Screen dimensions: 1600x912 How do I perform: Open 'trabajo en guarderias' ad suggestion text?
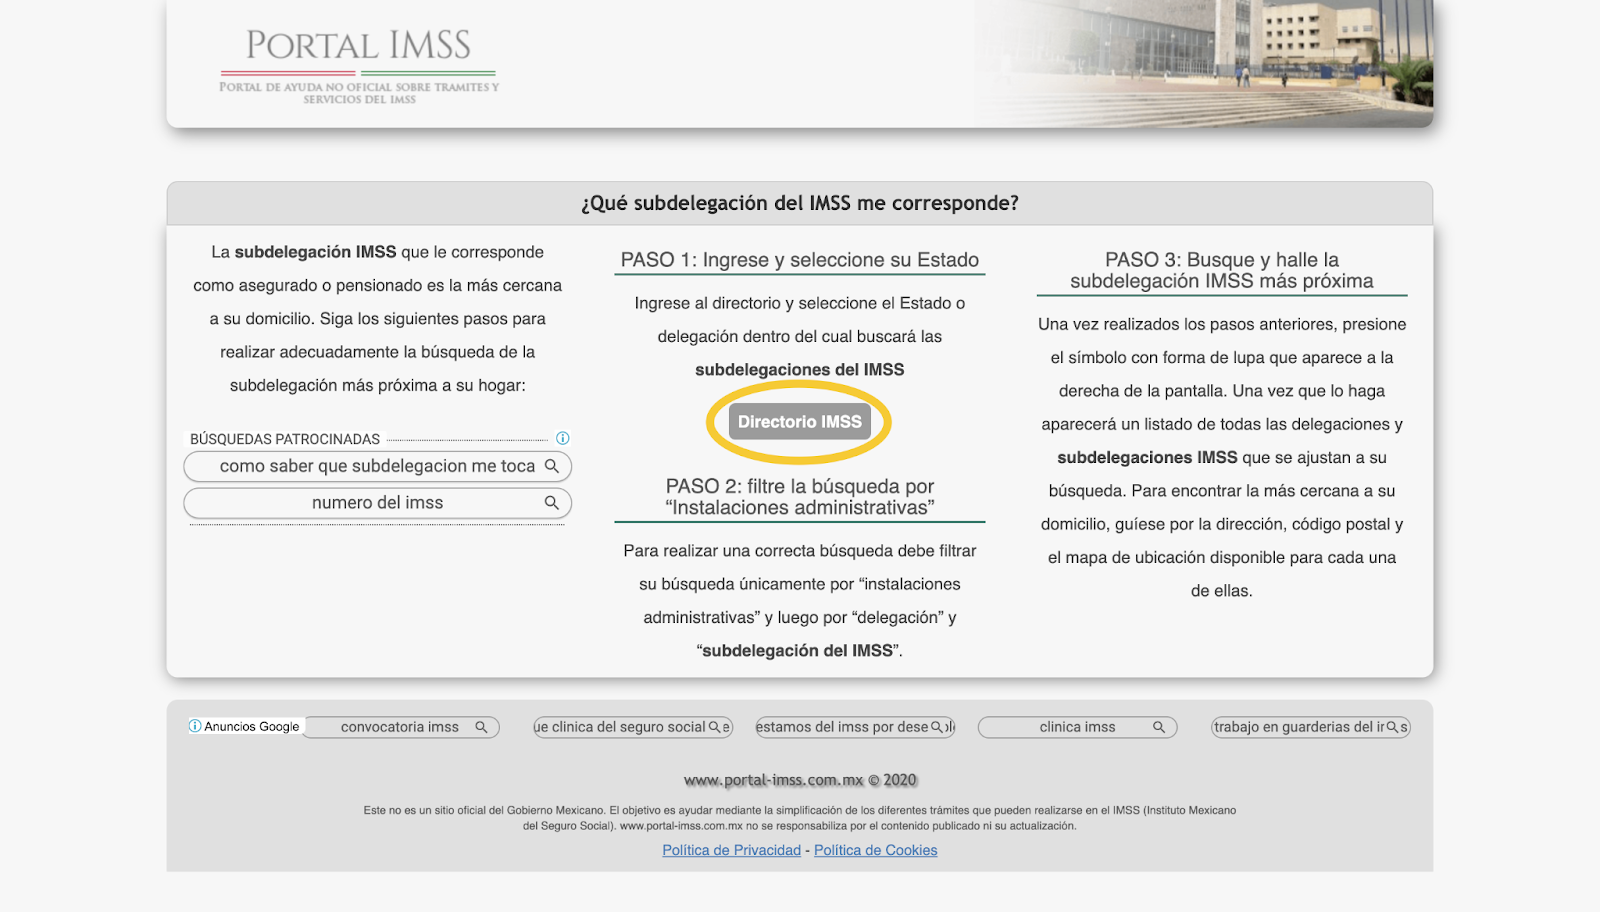click(1298, 727)
